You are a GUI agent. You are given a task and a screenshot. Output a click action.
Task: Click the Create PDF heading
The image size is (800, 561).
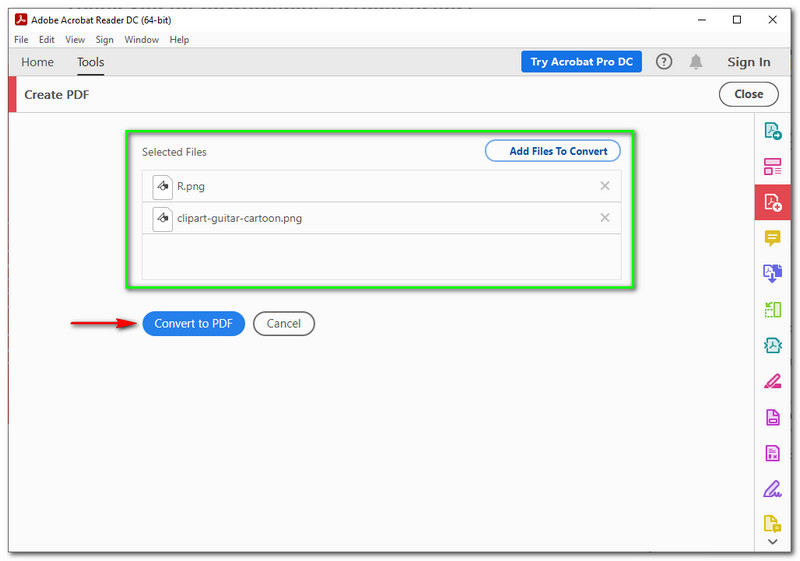click(x=57, y=95)
